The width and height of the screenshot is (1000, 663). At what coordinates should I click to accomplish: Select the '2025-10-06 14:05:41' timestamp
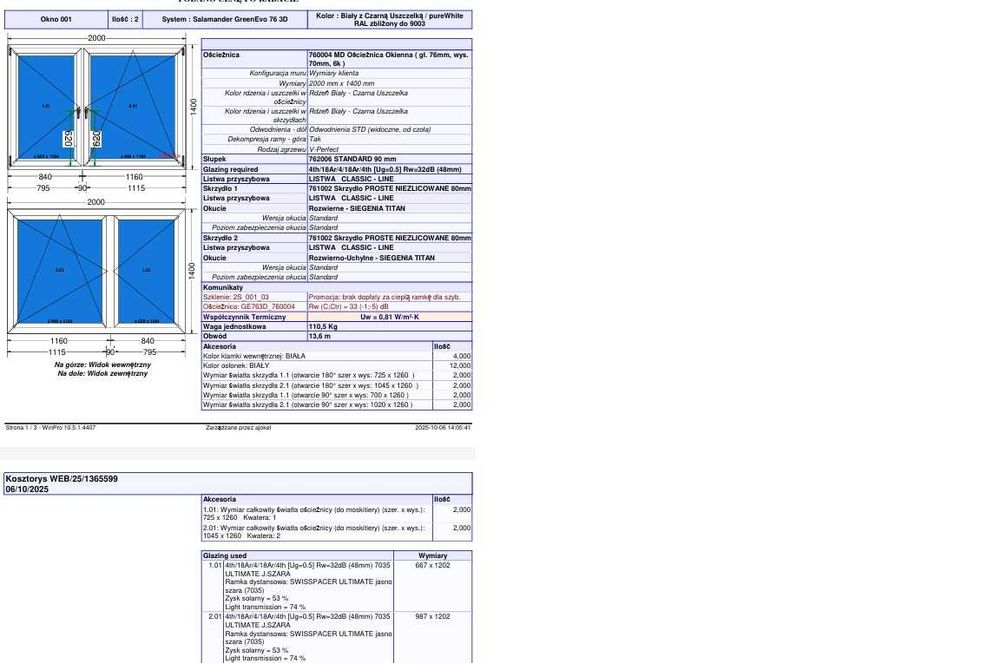(443, 428)
